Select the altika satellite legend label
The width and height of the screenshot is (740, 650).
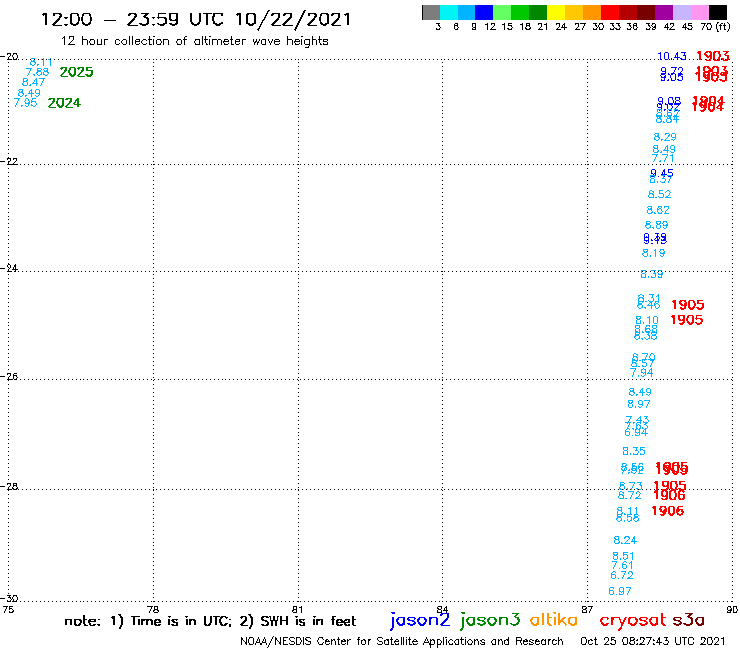tap(554, 620)
